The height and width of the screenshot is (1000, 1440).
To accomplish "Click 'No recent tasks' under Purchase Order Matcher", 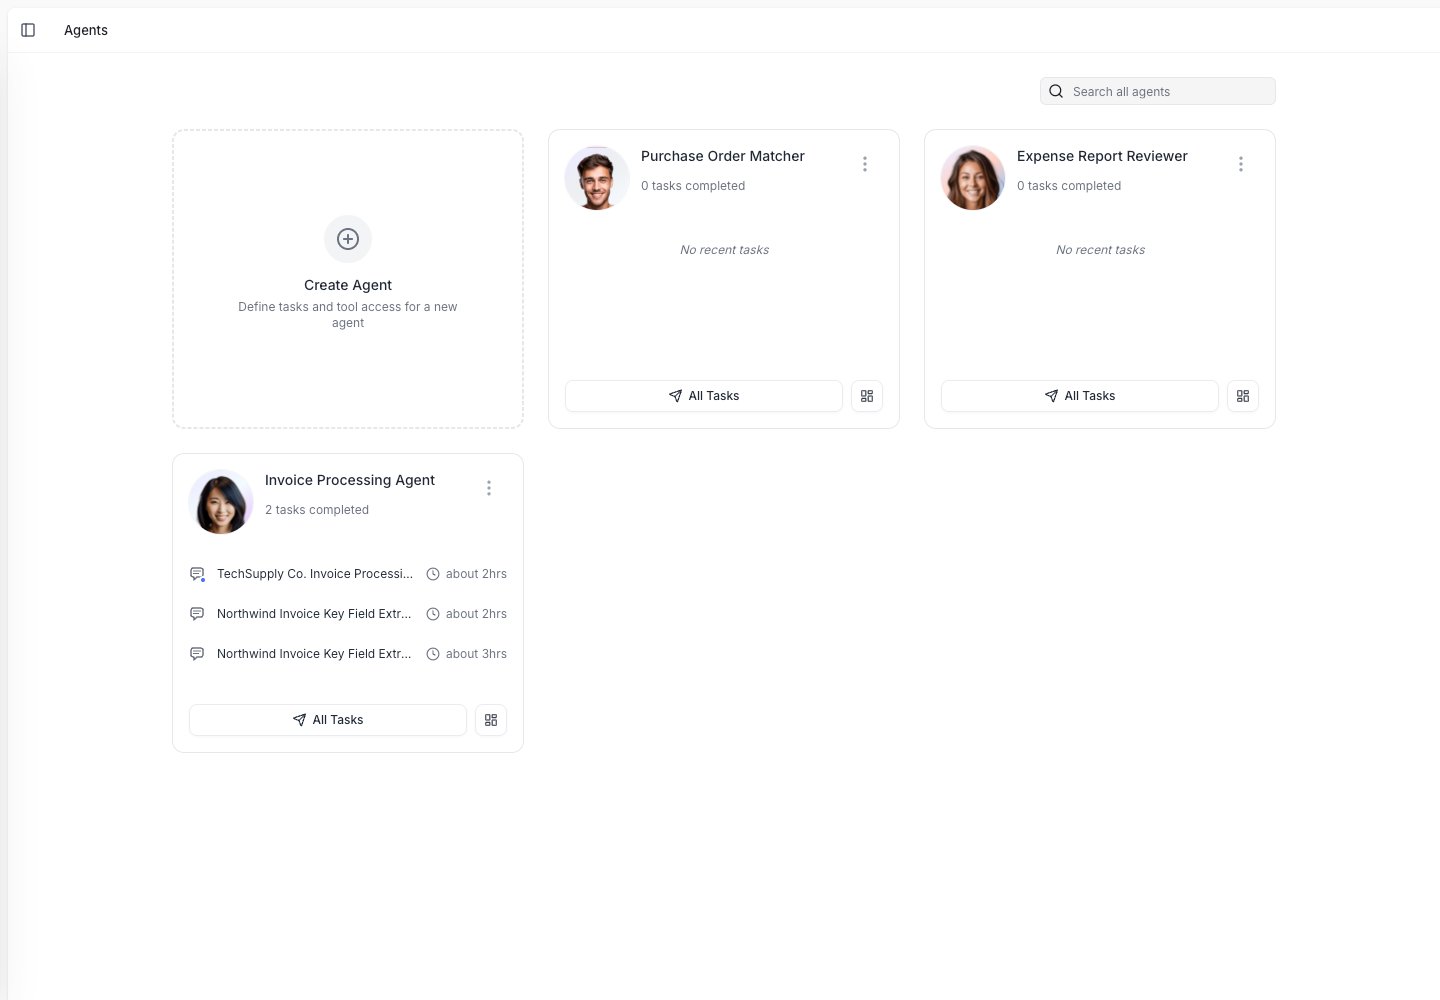I will [725, 250].
